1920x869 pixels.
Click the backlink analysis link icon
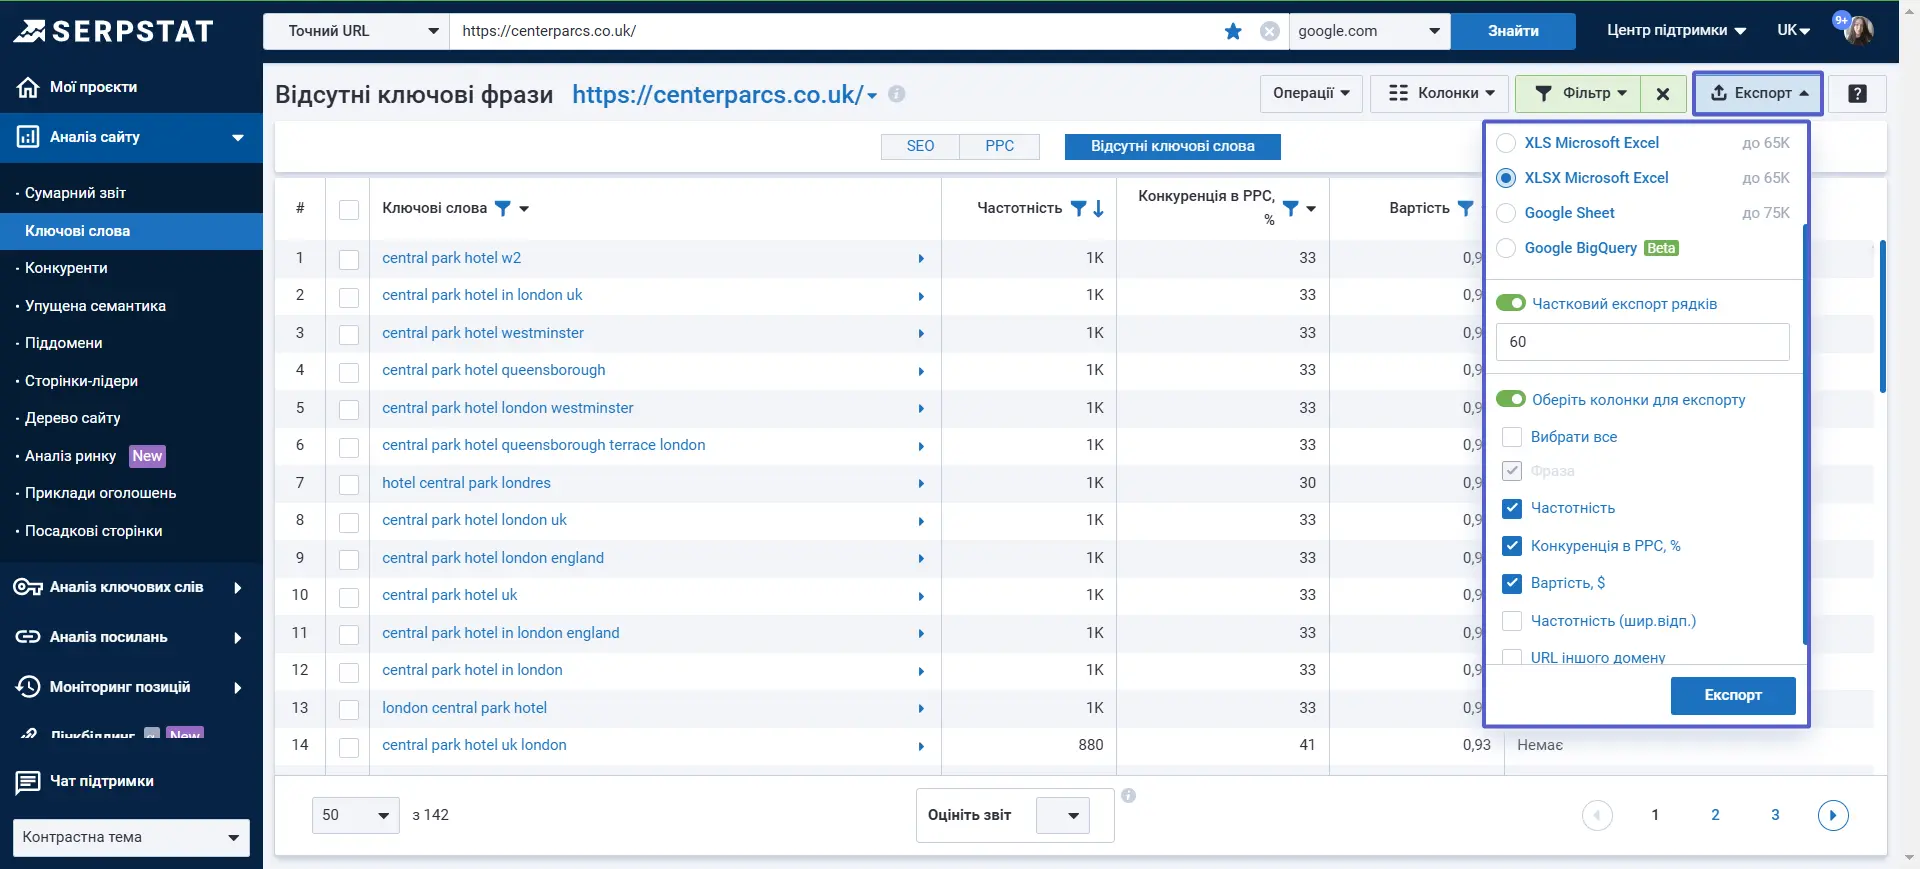tap(28, 637)
